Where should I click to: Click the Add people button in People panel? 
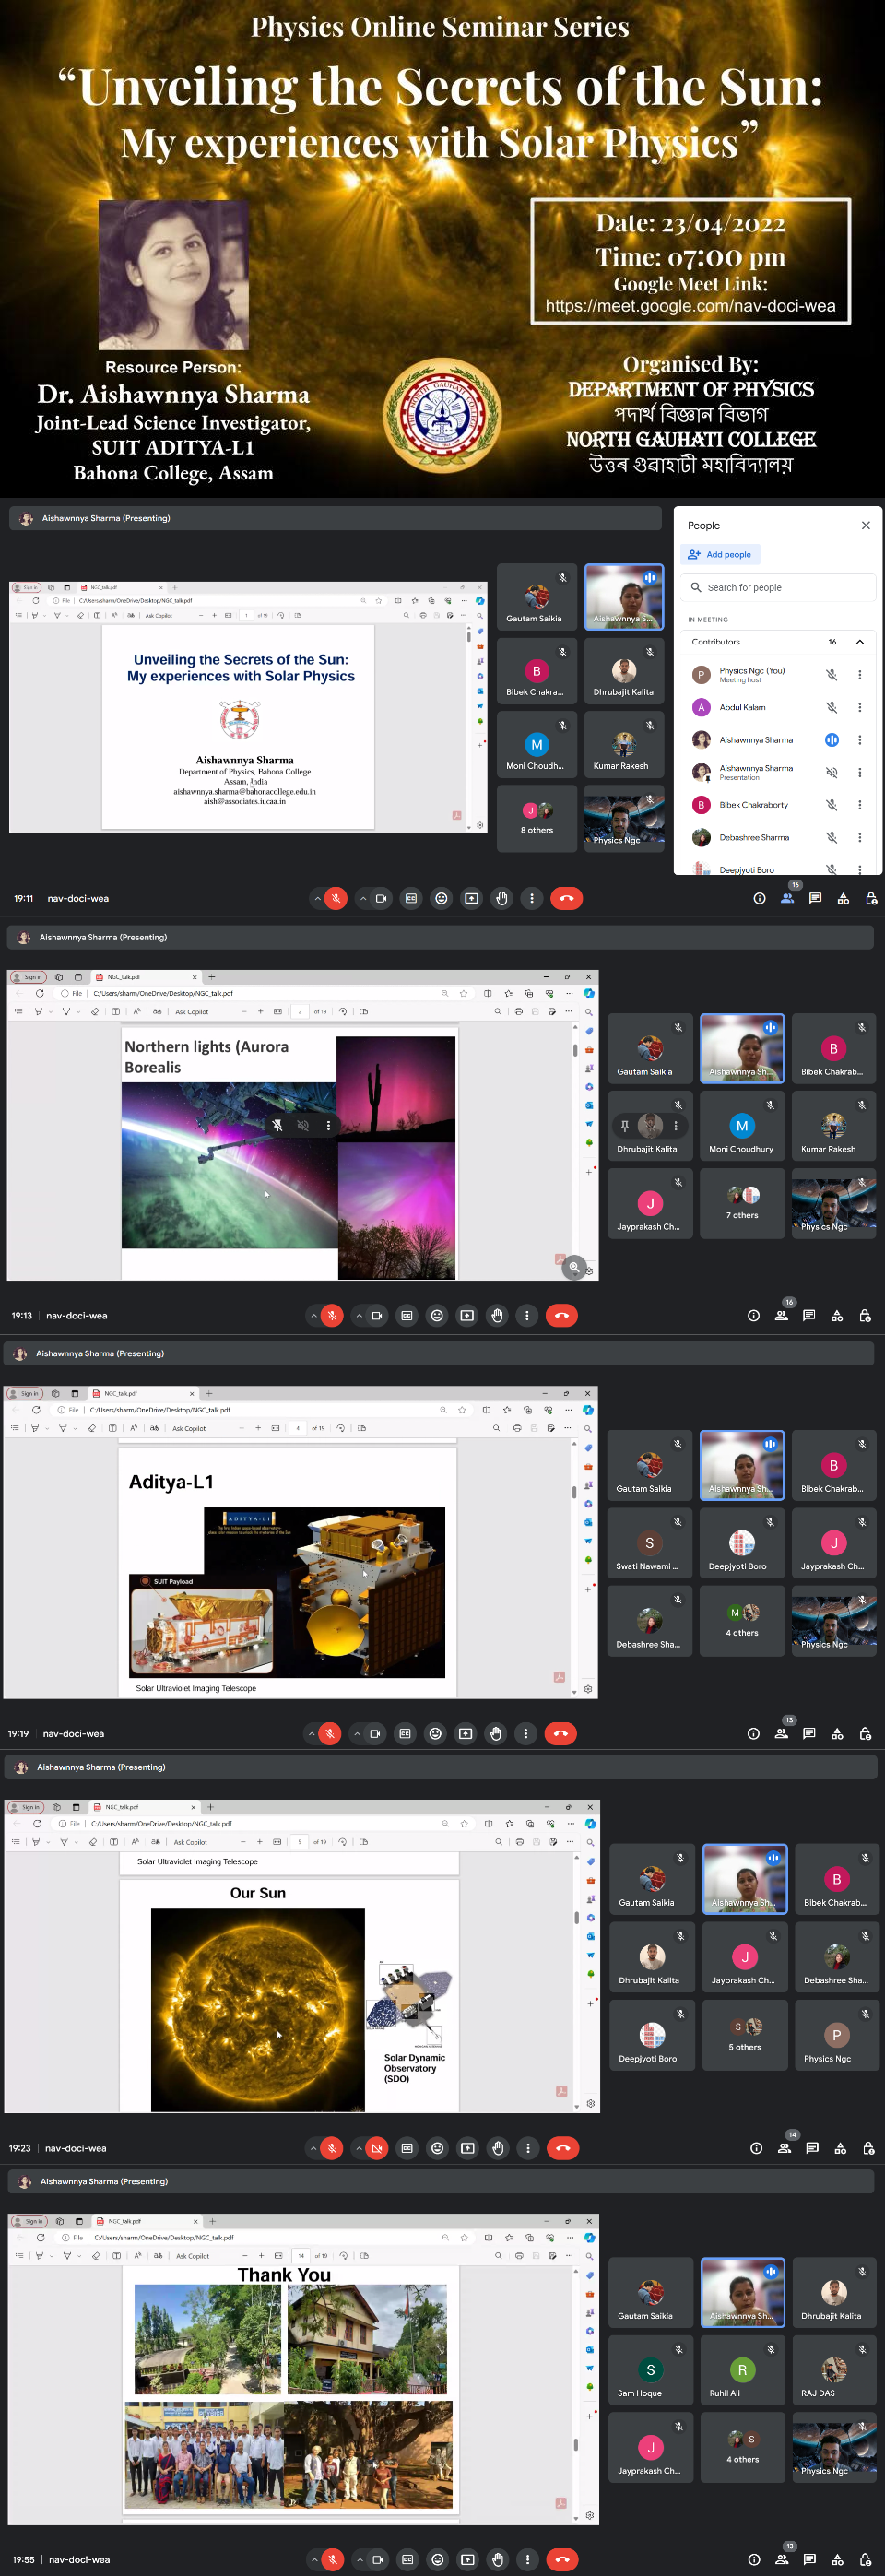[720, 554]
